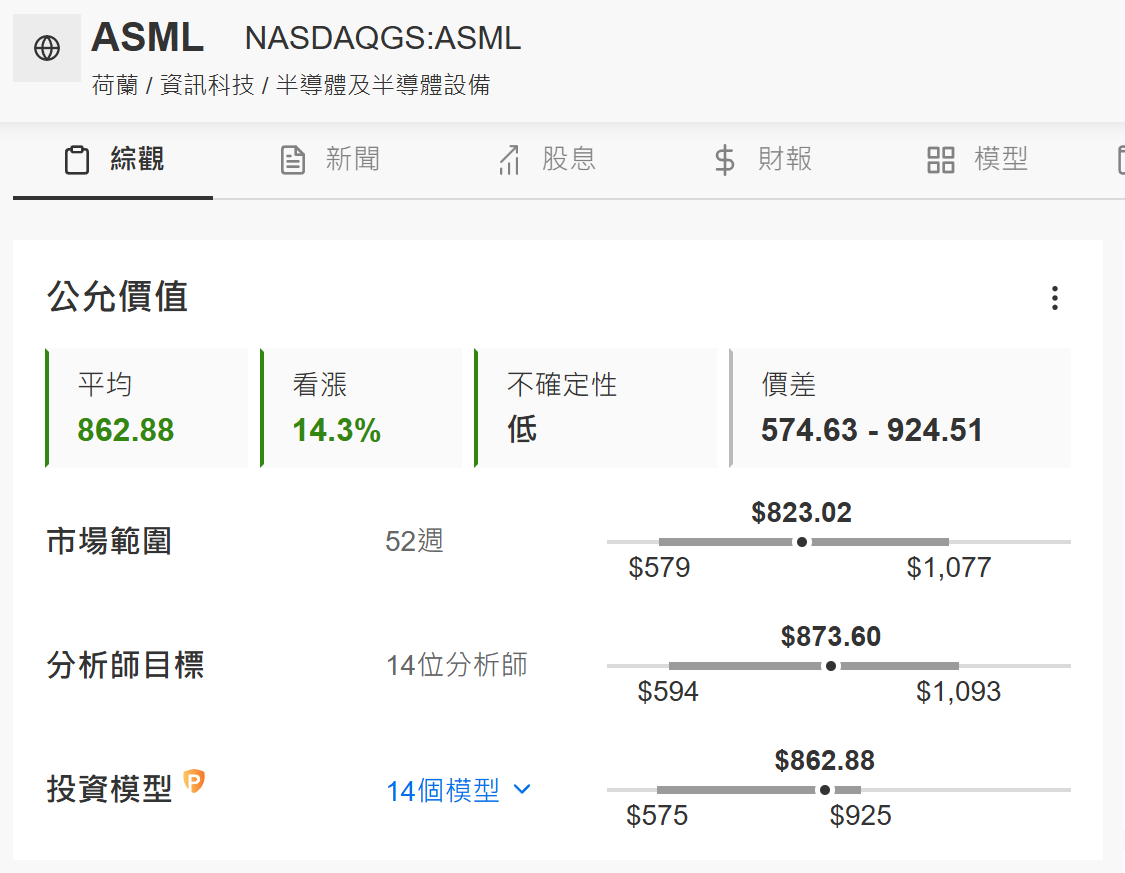Click the document icon of 新聞 tab

tap(292, 160)
